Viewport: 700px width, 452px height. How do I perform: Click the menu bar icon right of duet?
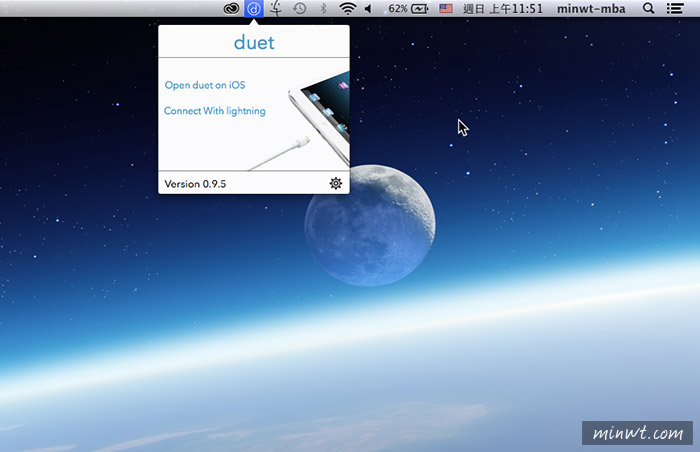pos(276,8)
